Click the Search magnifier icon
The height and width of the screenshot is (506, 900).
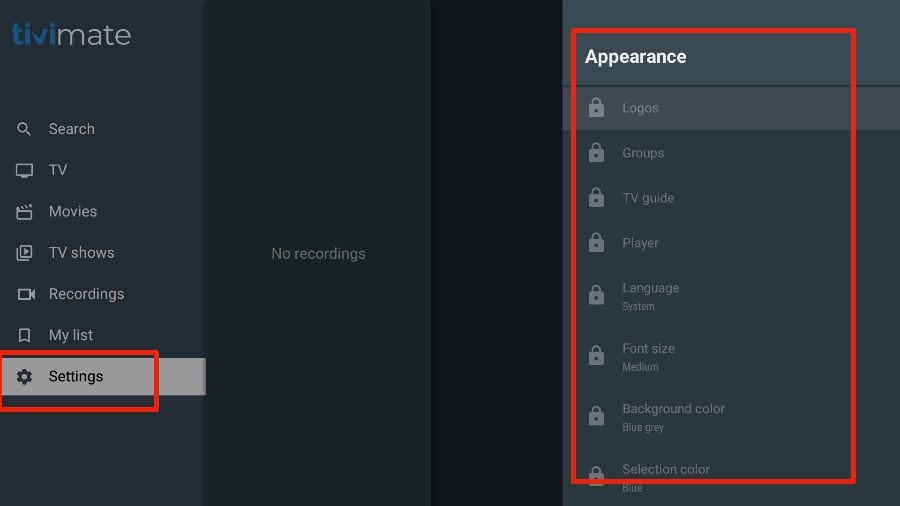(25, 129)
